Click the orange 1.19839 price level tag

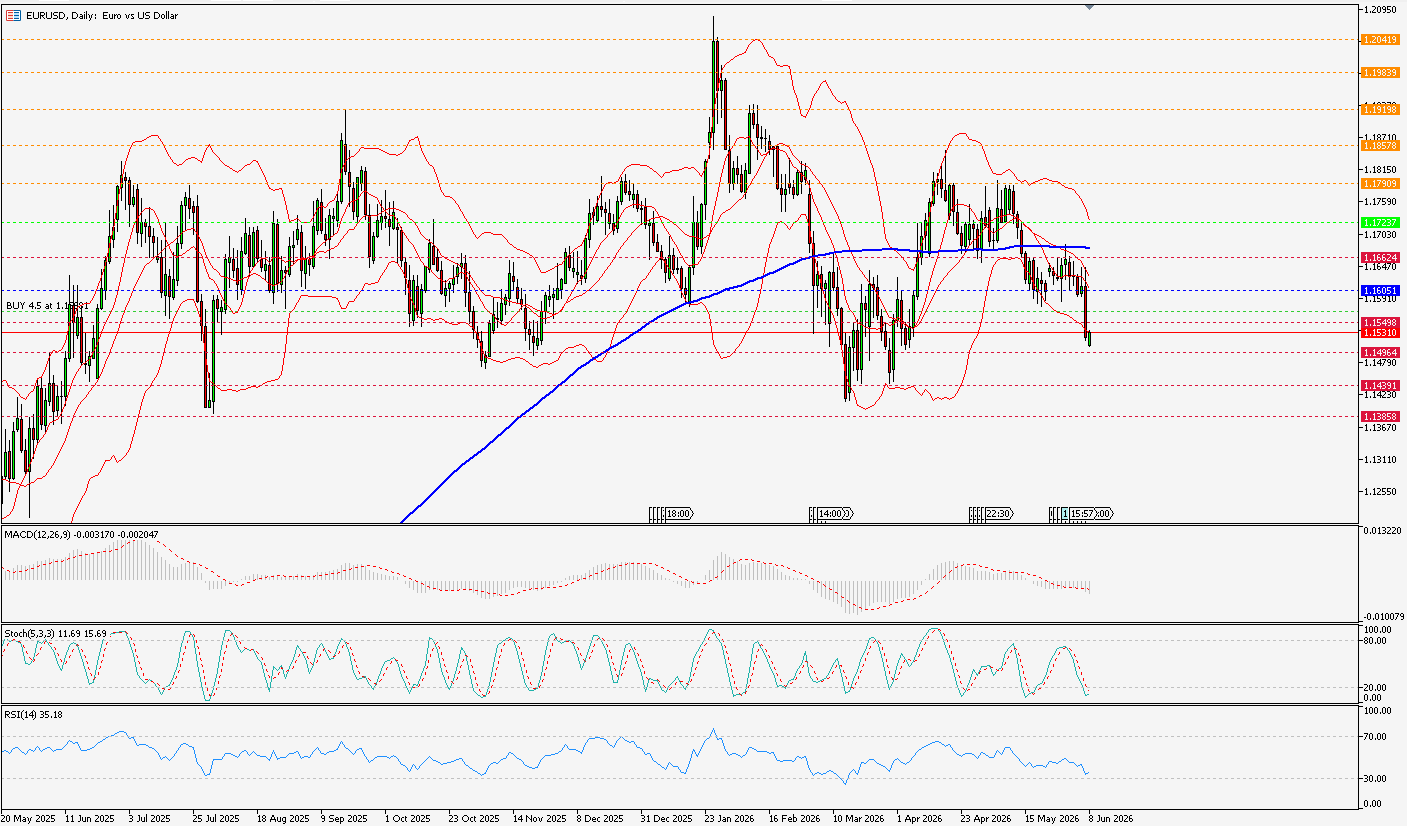click(1379, 73)
